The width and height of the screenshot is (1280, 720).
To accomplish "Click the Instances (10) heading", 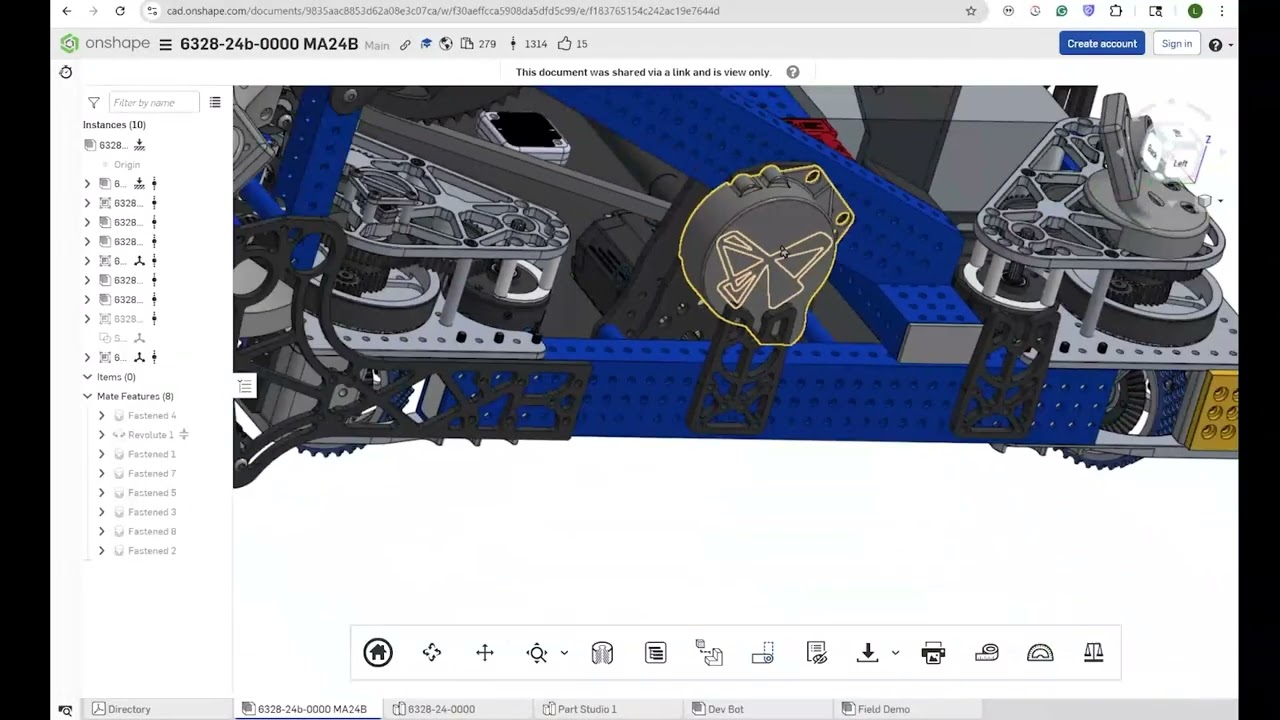I will [114, 125].
